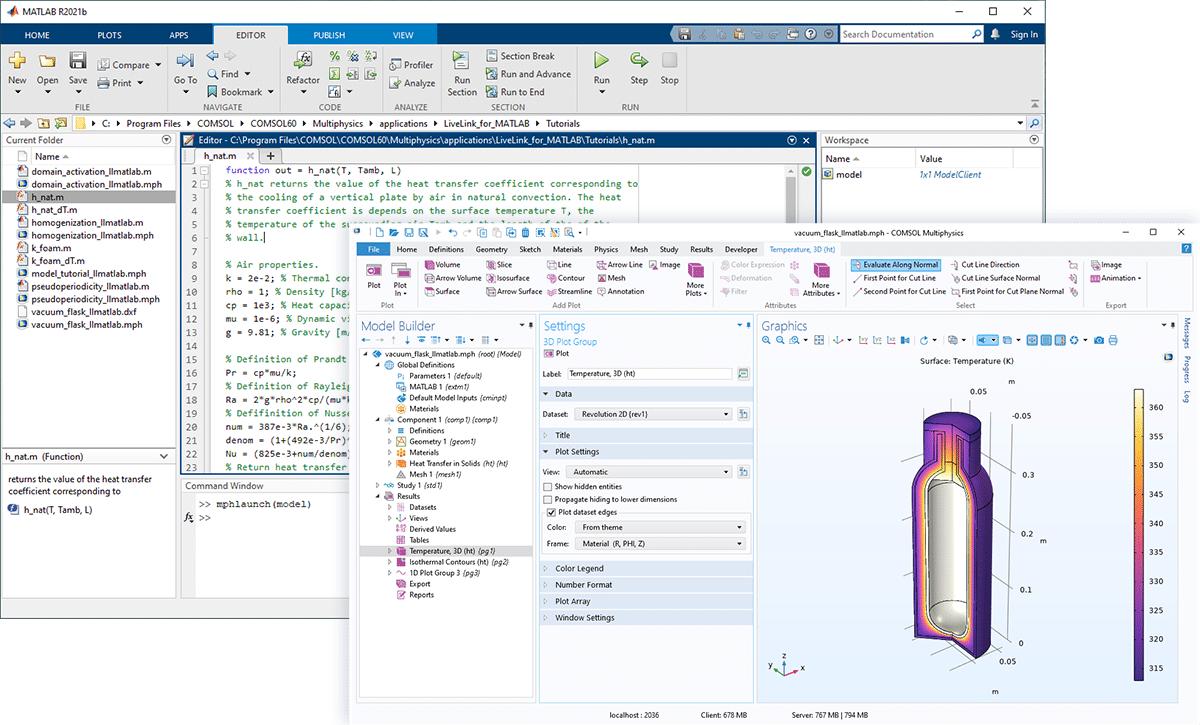The image size is (1200, 725).
Task: Click Section Break button in MATLAB
Action: click(x=520, y=56)
